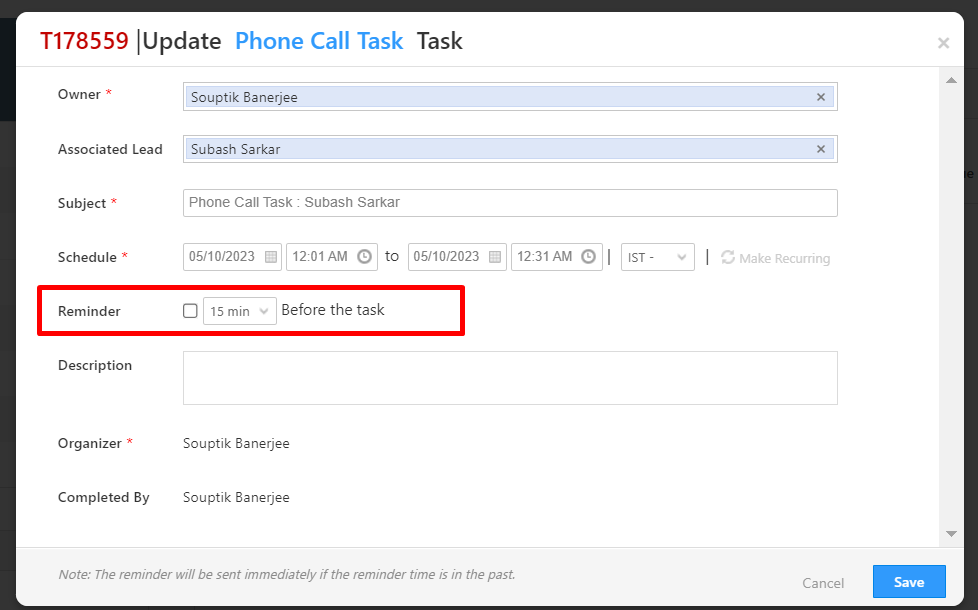Expand the IST time zone dropdown
Screen dimensions: 978x610
658,257
